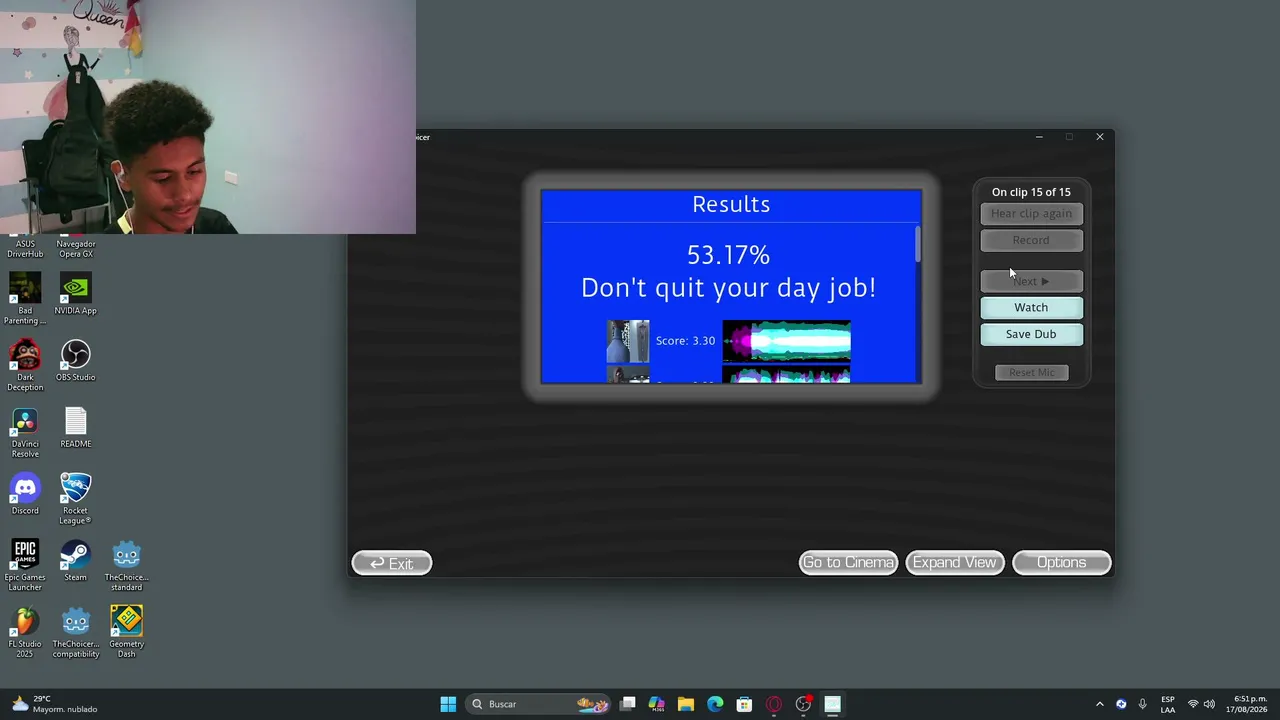Open Bad Parenting desktop shortcut
The image size is (1280, 720).
(25, 297)
